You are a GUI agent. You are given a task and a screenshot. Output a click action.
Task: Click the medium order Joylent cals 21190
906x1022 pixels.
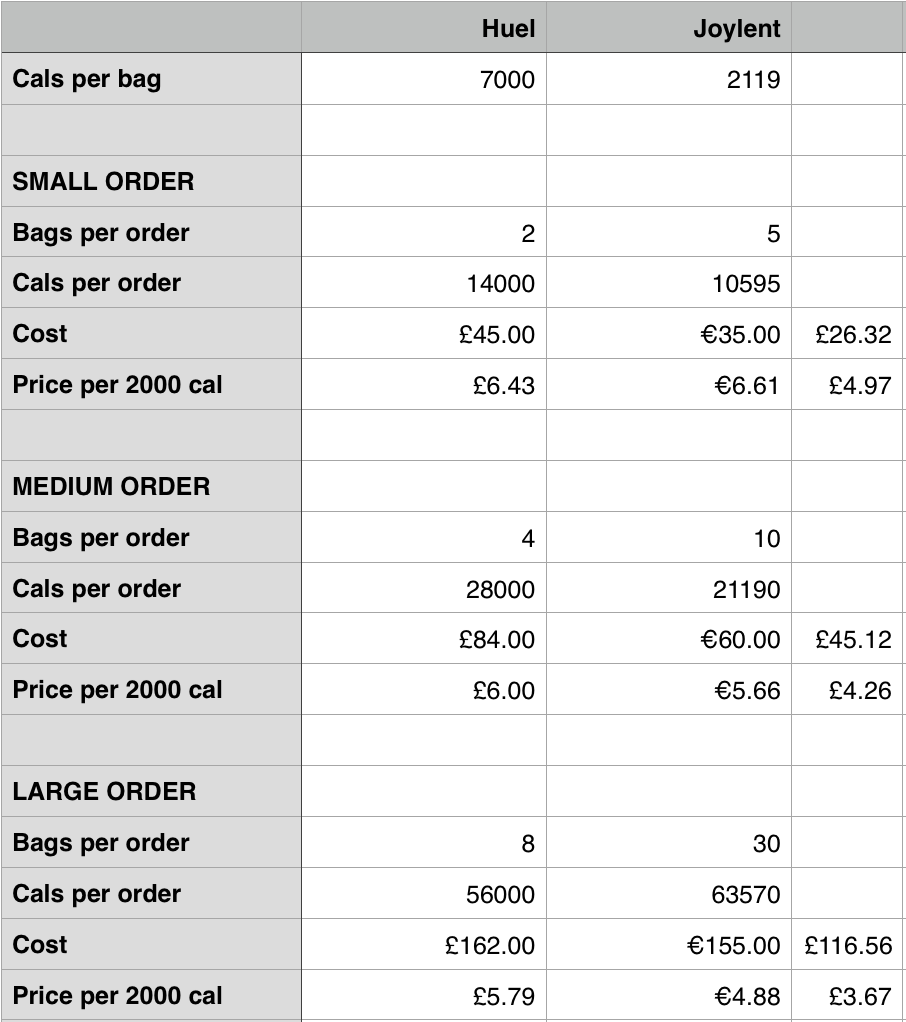pyautogui.click(x=669, y=589)
